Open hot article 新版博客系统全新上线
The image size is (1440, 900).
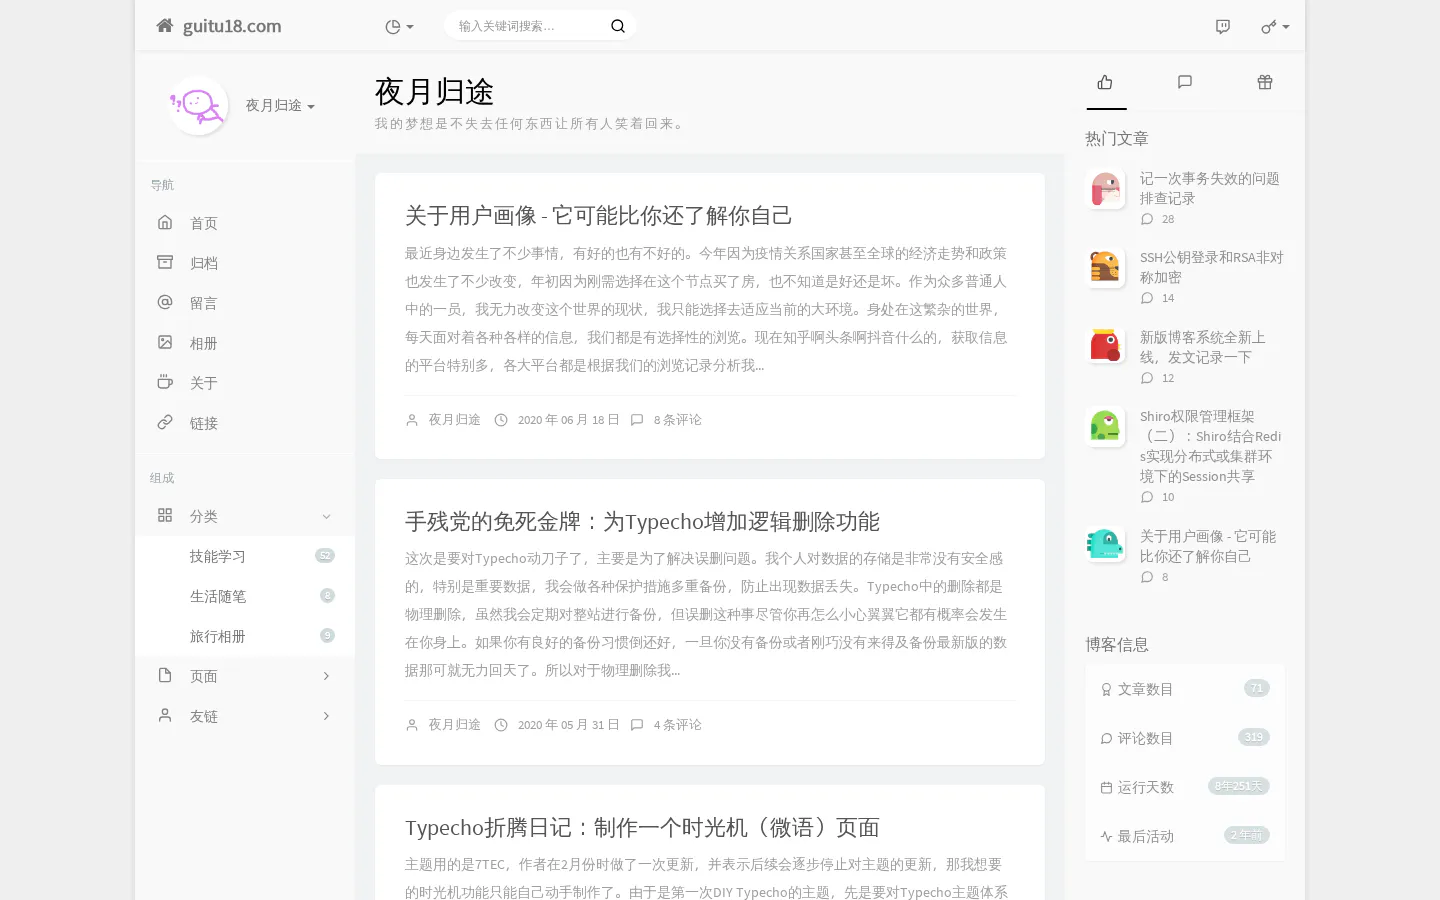pos(1203,347)
